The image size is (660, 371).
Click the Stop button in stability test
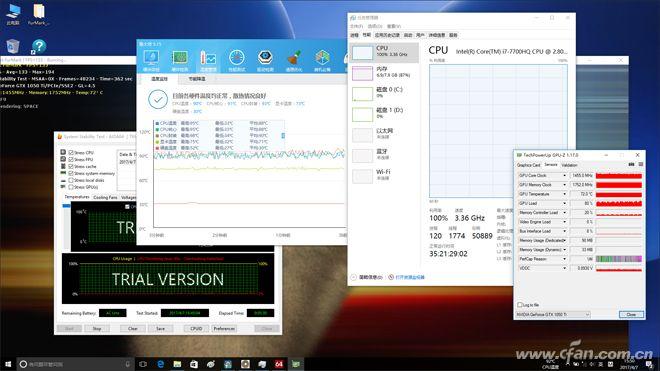click(97, 328)
